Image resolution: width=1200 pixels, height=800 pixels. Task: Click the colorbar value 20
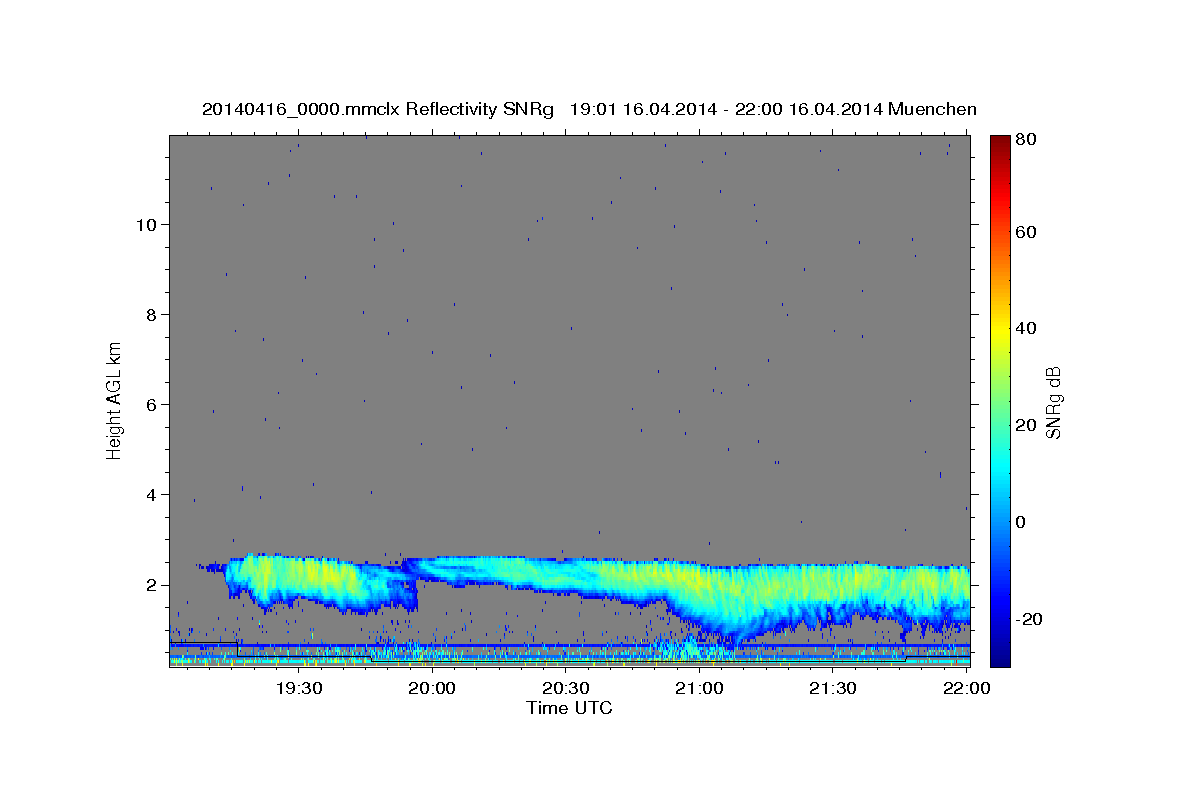[1027, 425]
